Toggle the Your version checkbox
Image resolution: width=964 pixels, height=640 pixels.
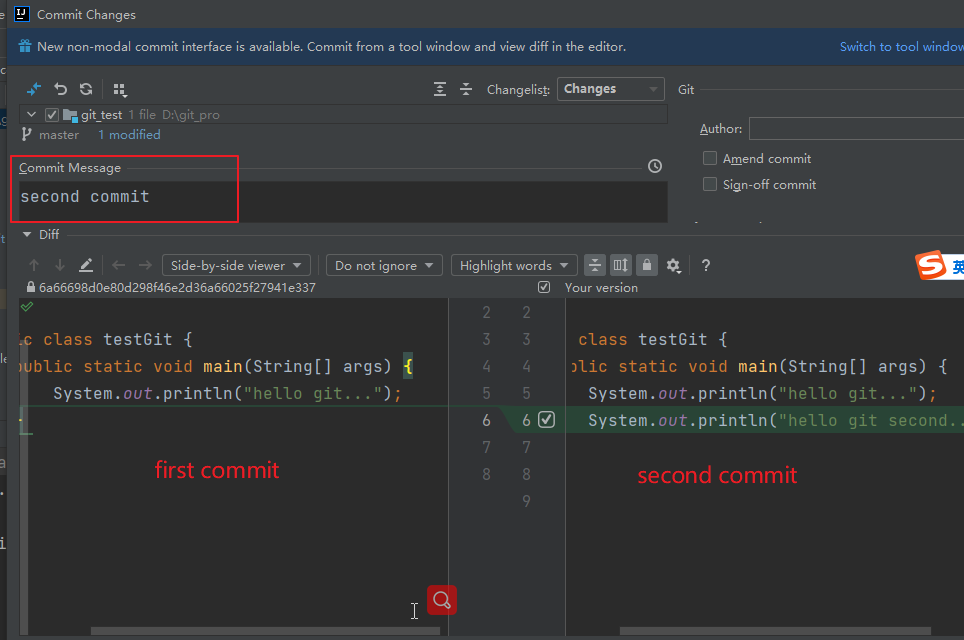pos(544,287)
